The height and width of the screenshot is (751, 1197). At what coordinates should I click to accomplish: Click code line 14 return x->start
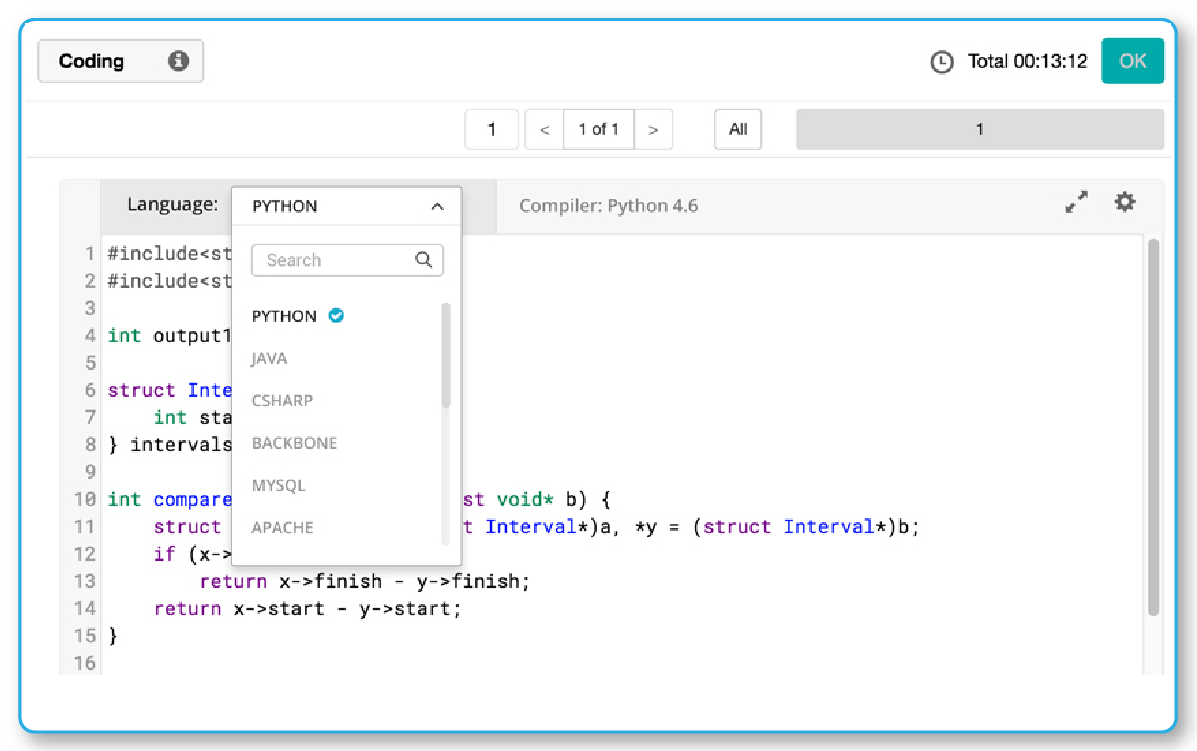[x=308, y=609]
